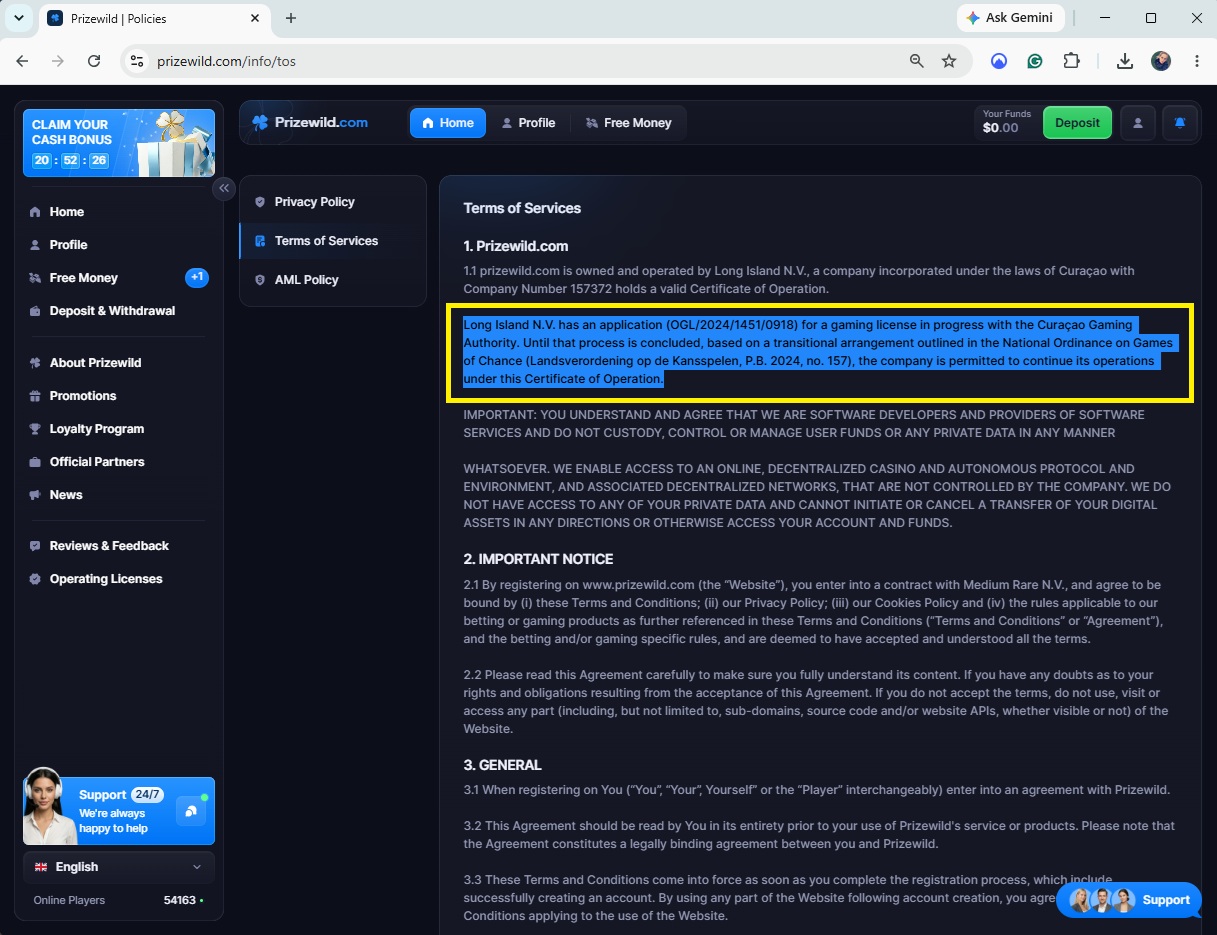Open the Free Money tab in top navigation

pyautogui.click(x=628, y=123)
